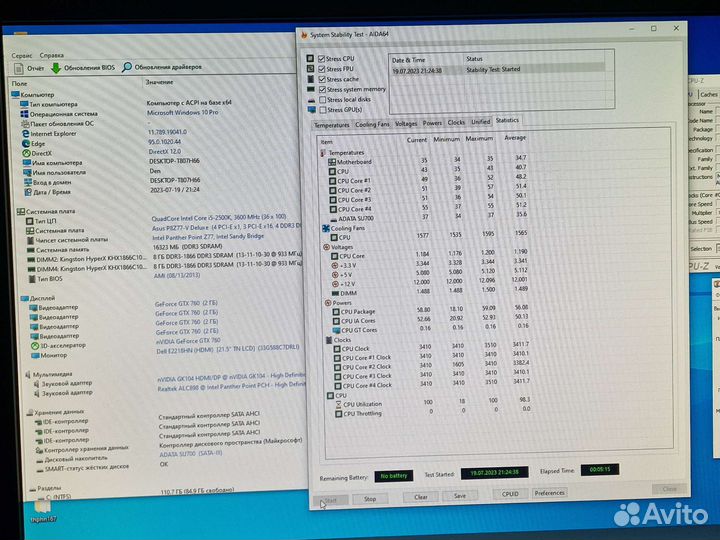Click the Значение column header
Screen dimensions: 720x540
159,82
